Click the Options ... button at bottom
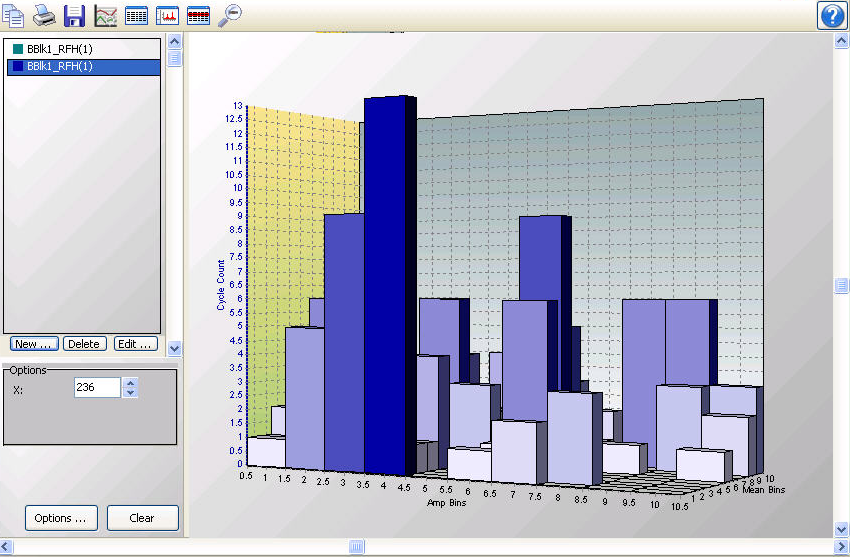Screen dimensions: 850x557 (65, 518)
